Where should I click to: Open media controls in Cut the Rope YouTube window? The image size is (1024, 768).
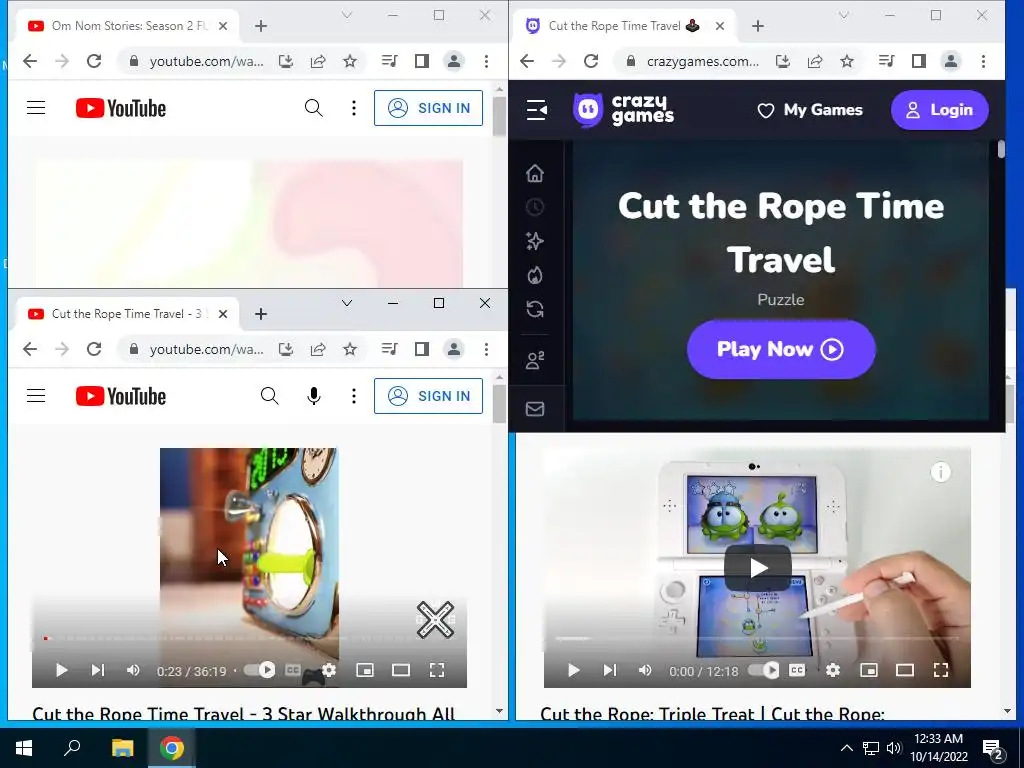pyautogui.click(x=390, y=349)
